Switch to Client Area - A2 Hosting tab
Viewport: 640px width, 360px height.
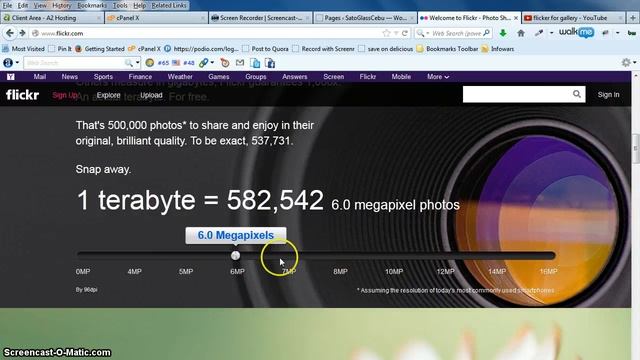pyautogui.click(x=51, y=18)
